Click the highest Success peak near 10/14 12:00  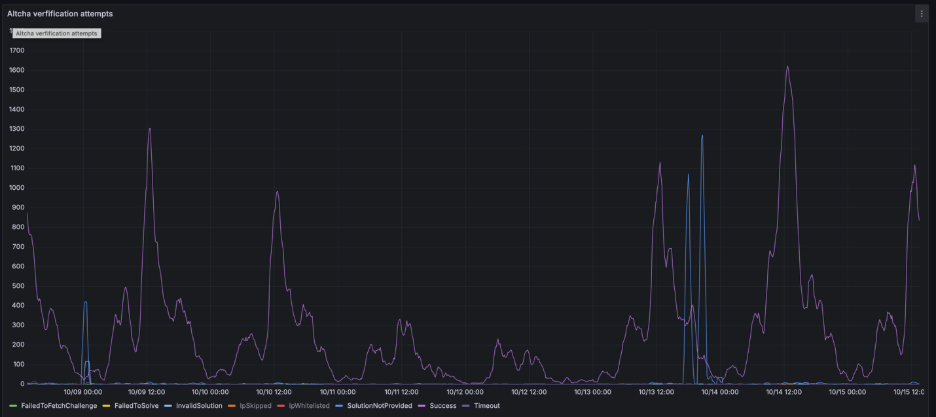point(788,68)
